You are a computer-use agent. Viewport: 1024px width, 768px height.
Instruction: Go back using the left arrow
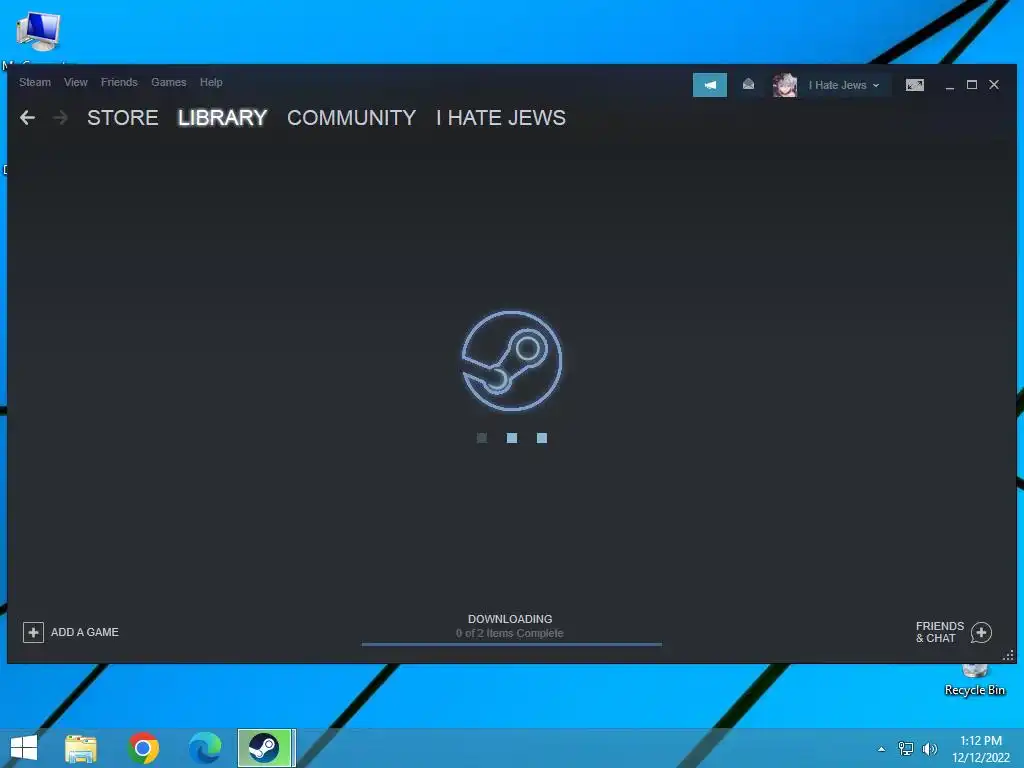[x=27, y=118]
